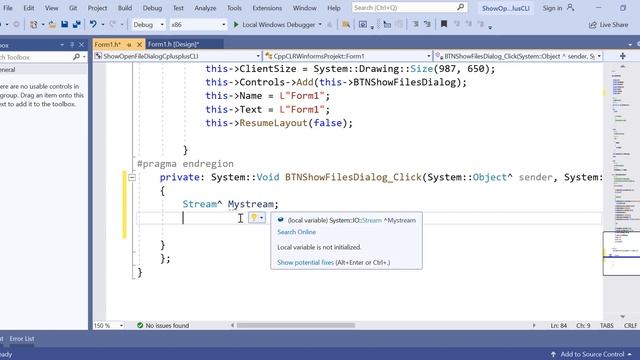640x360 pixels.
Task: Open the Edit menu
Action: [29, 8]
